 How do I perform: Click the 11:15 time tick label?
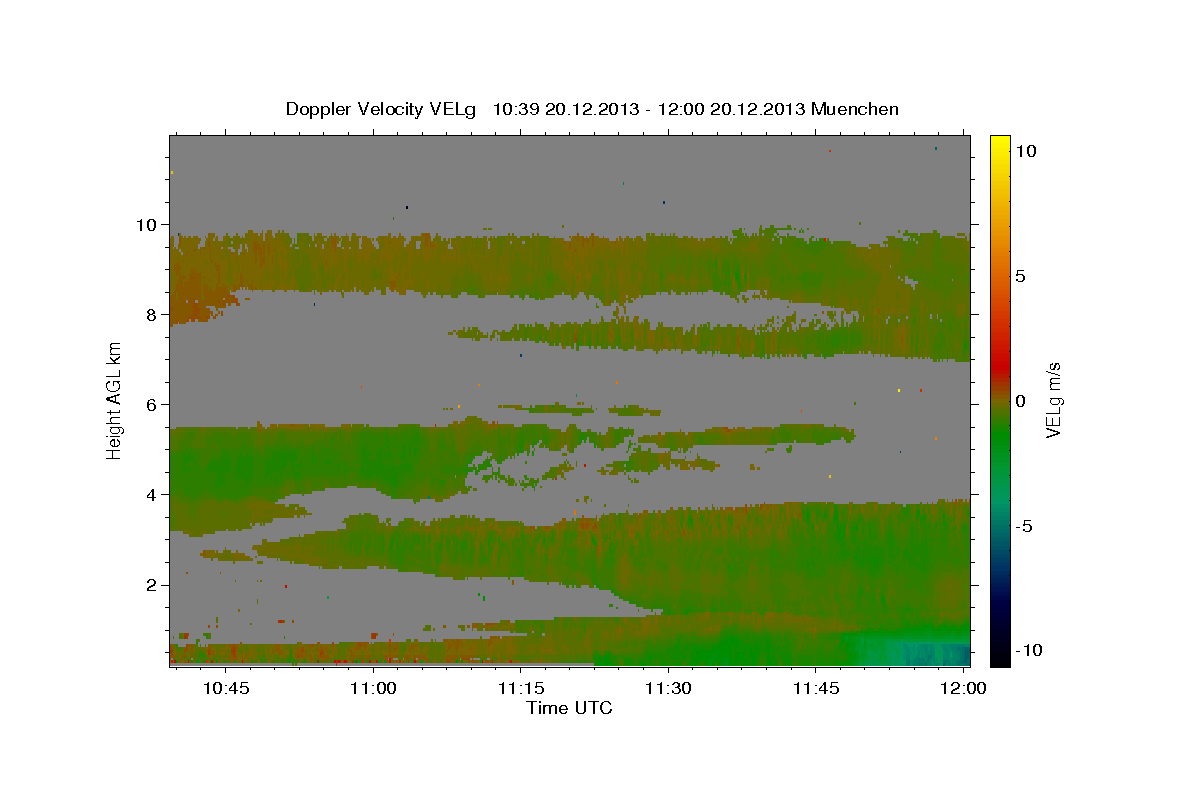coord(520,688)
